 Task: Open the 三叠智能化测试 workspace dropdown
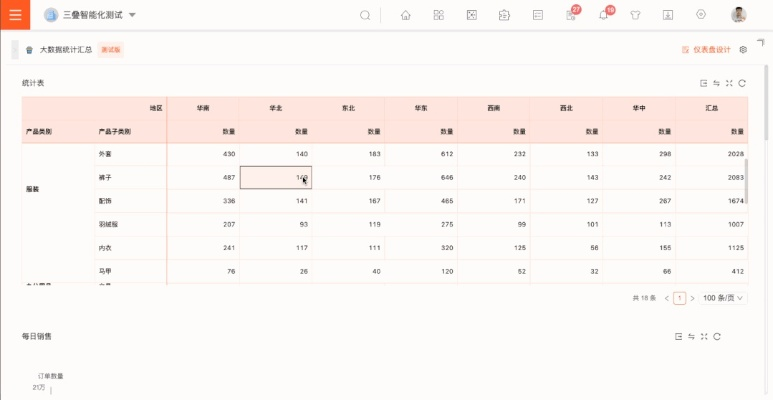coord(132,15)
